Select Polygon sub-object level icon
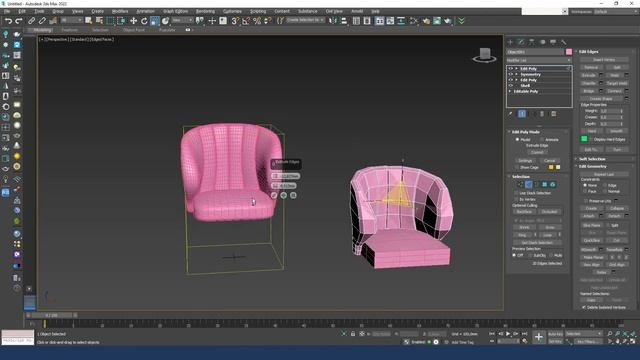This screenshot has height=360, width=640. tap(544, 184)
